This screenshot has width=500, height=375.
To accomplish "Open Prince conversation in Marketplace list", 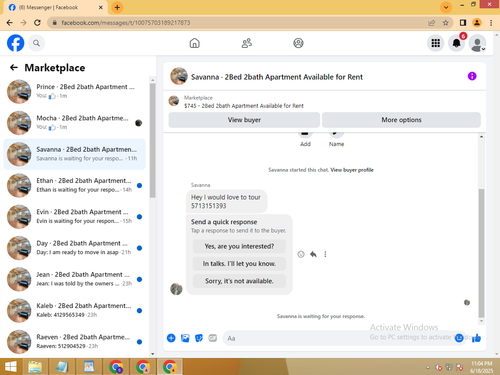I will point(75,91).
